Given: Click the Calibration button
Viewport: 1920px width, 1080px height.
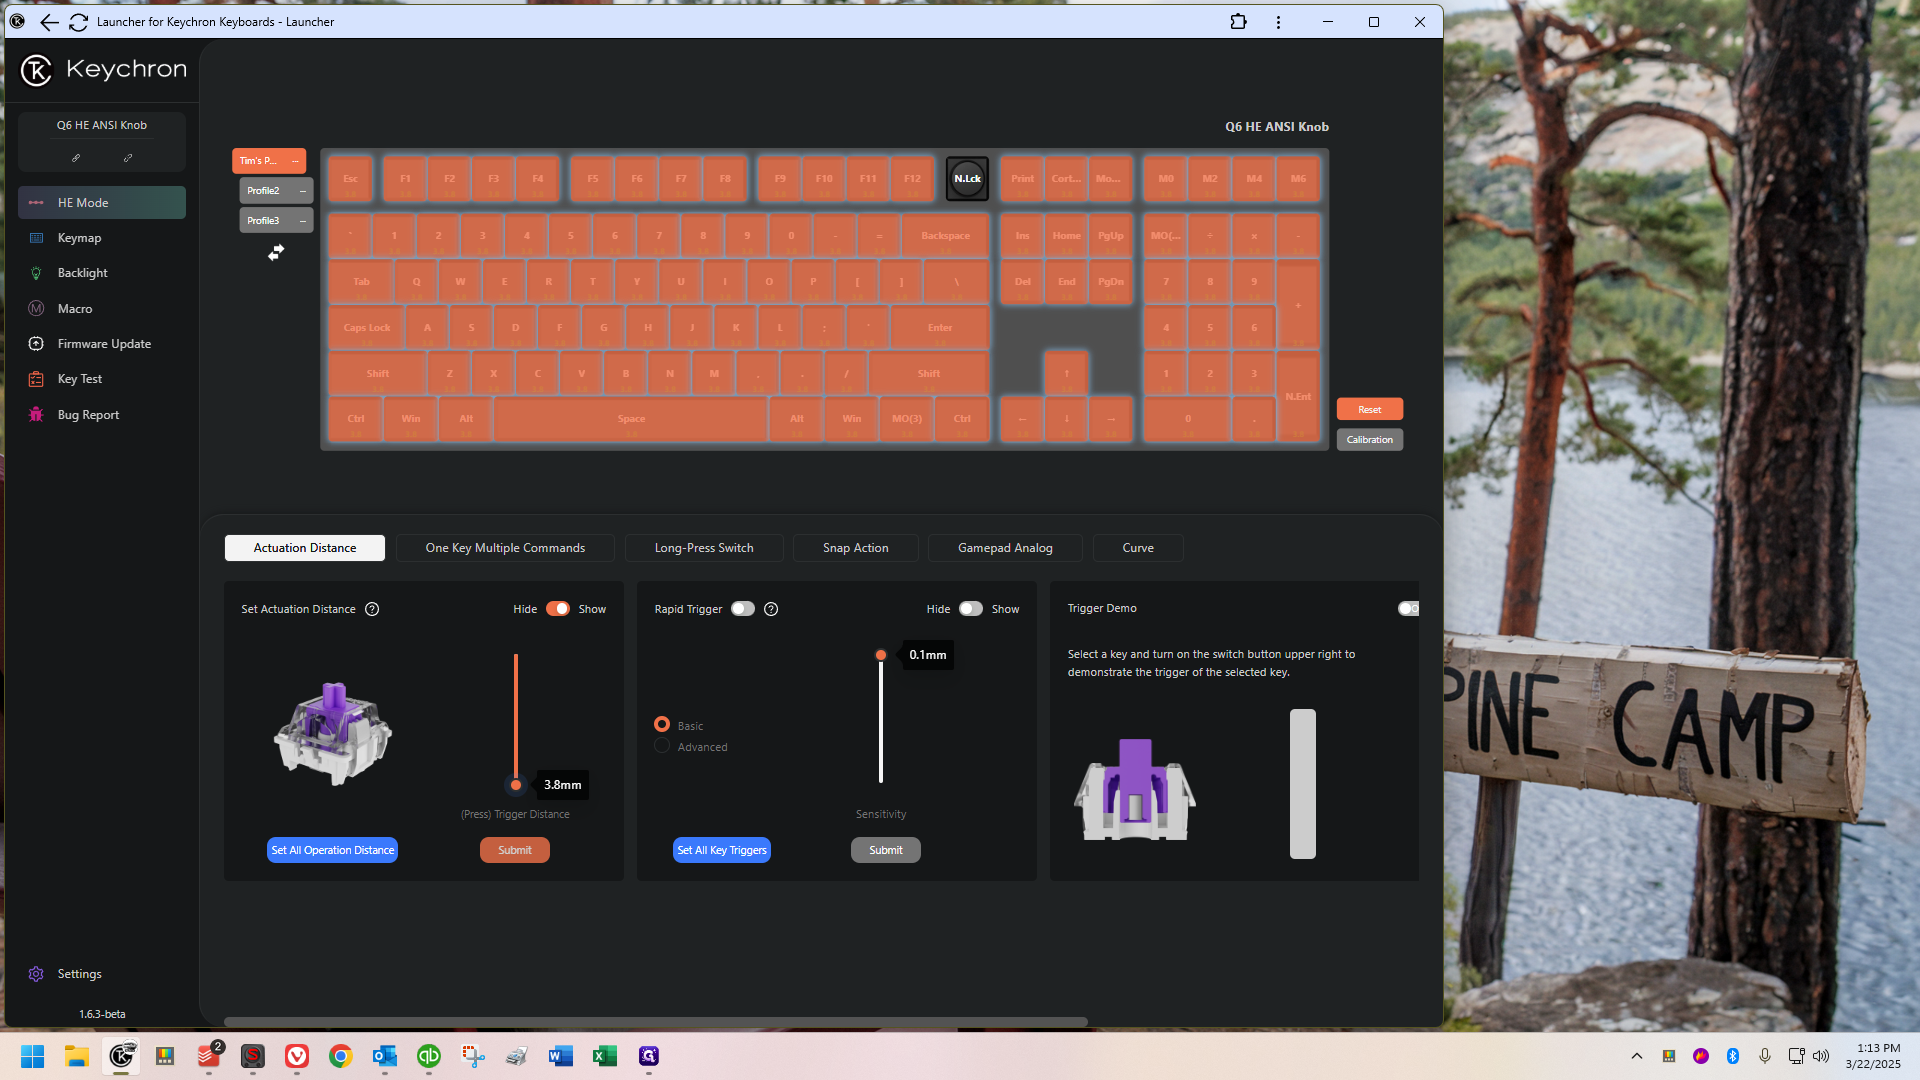Looking at the screenshot, I should [x=1370, y=440].
